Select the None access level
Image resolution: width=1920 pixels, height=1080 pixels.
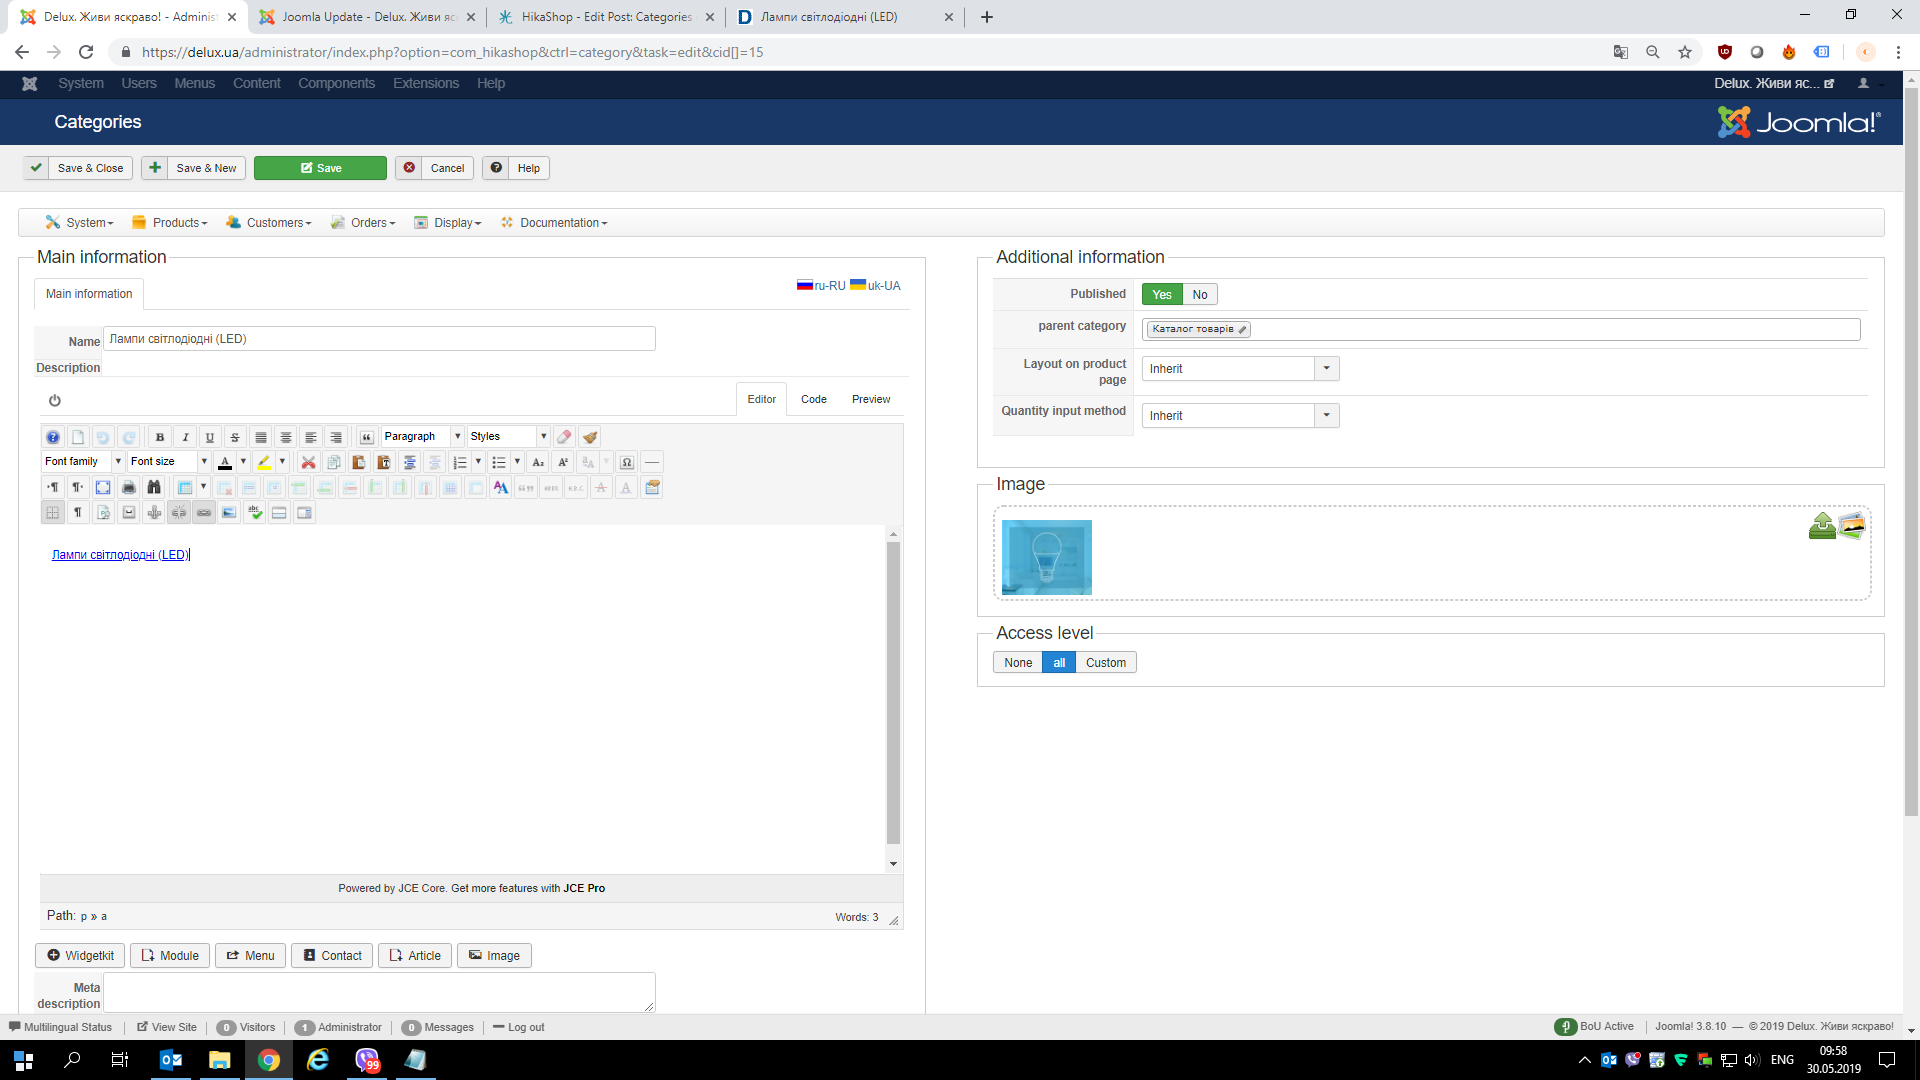1017,662
